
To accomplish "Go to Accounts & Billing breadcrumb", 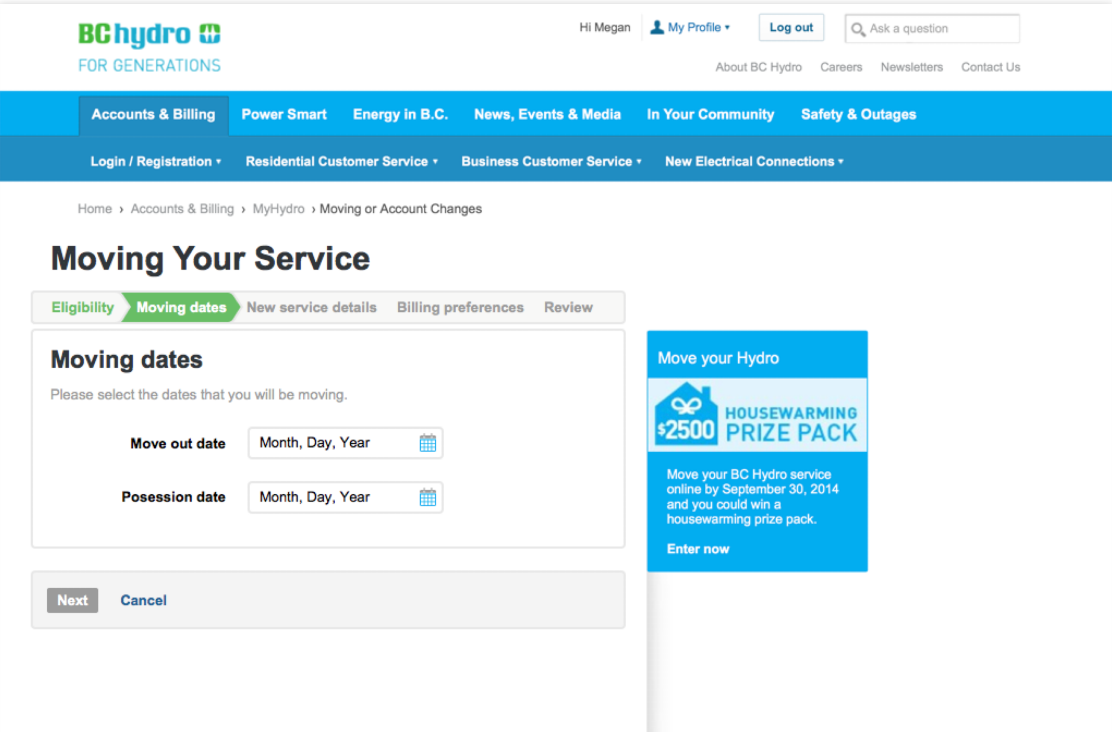I will [x=182, y=209].
